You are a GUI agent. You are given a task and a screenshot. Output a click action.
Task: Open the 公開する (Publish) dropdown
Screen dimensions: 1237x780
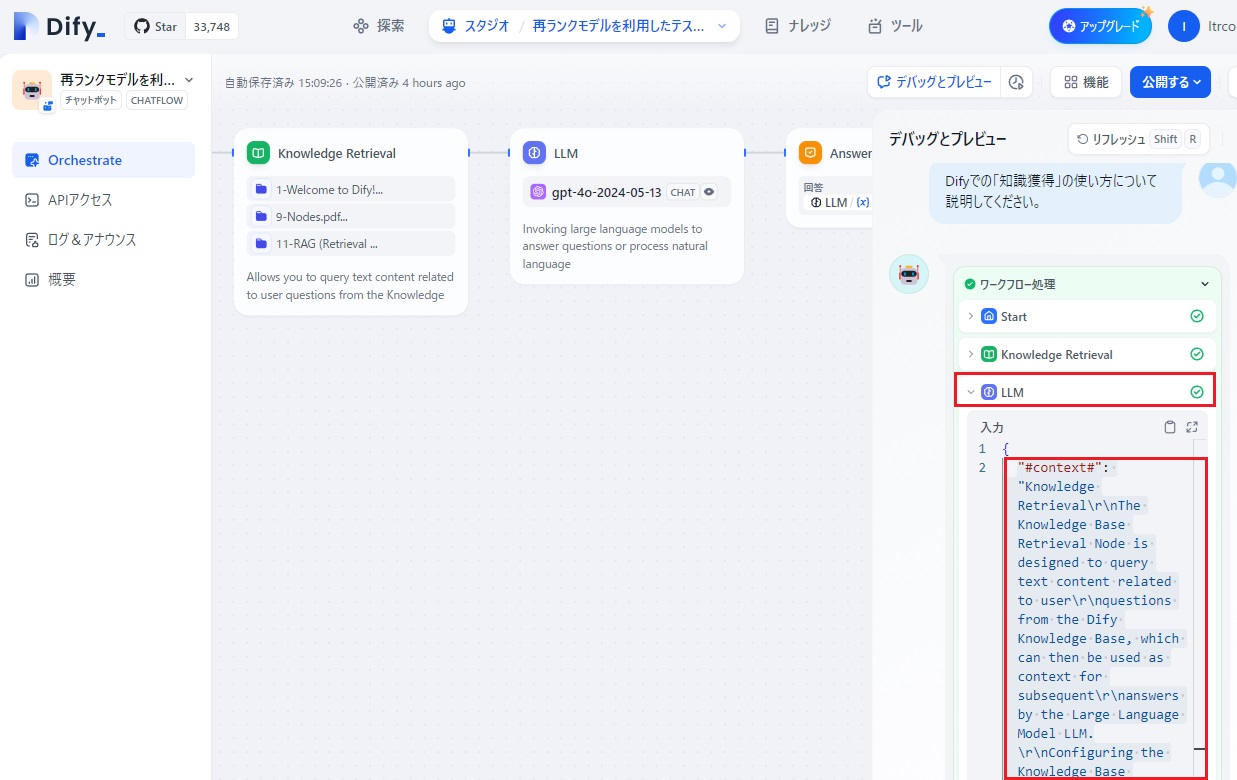[1171, 82]
